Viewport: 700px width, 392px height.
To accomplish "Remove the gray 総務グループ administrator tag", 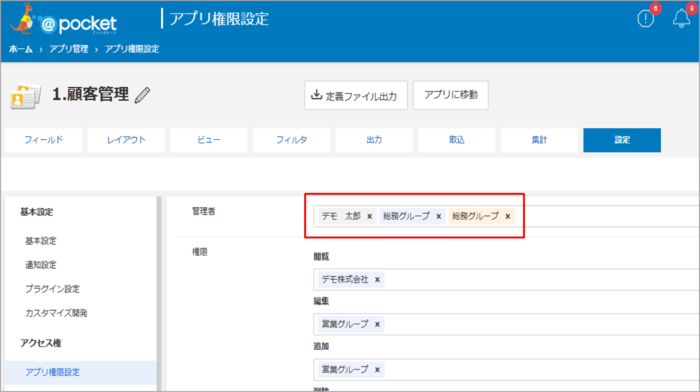I will (x=439, y=217).
